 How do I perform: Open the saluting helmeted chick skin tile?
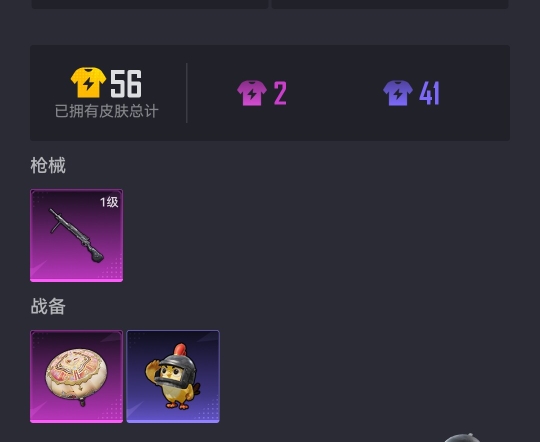pyautogui.click(x=173, y=377)
